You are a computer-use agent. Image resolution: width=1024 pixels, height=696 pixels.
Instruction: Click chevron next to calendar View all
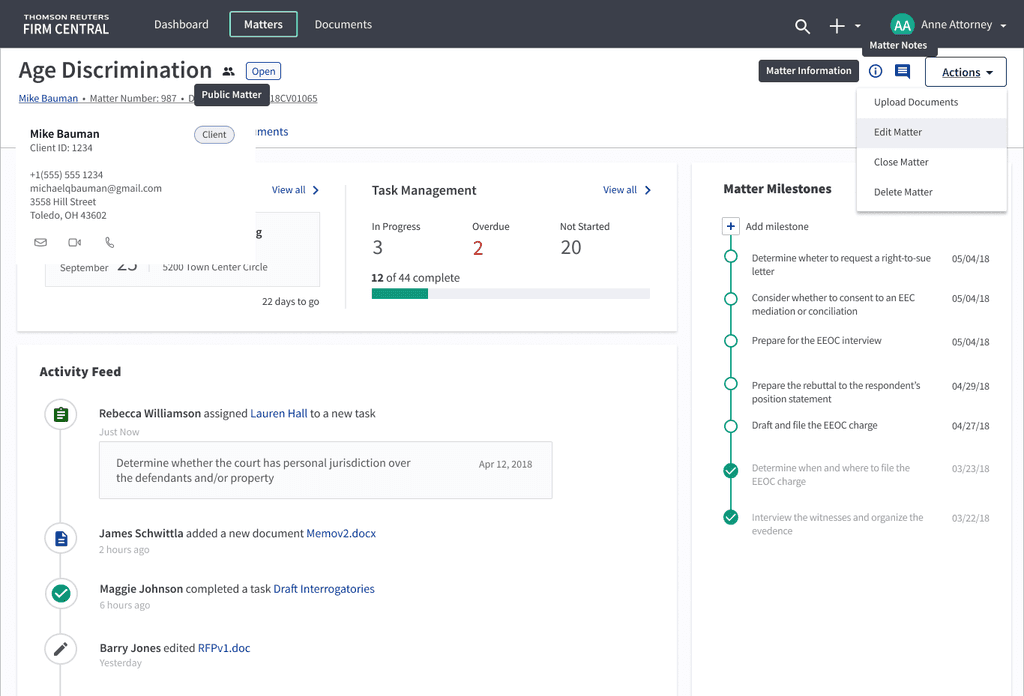[x=316, y=190]
